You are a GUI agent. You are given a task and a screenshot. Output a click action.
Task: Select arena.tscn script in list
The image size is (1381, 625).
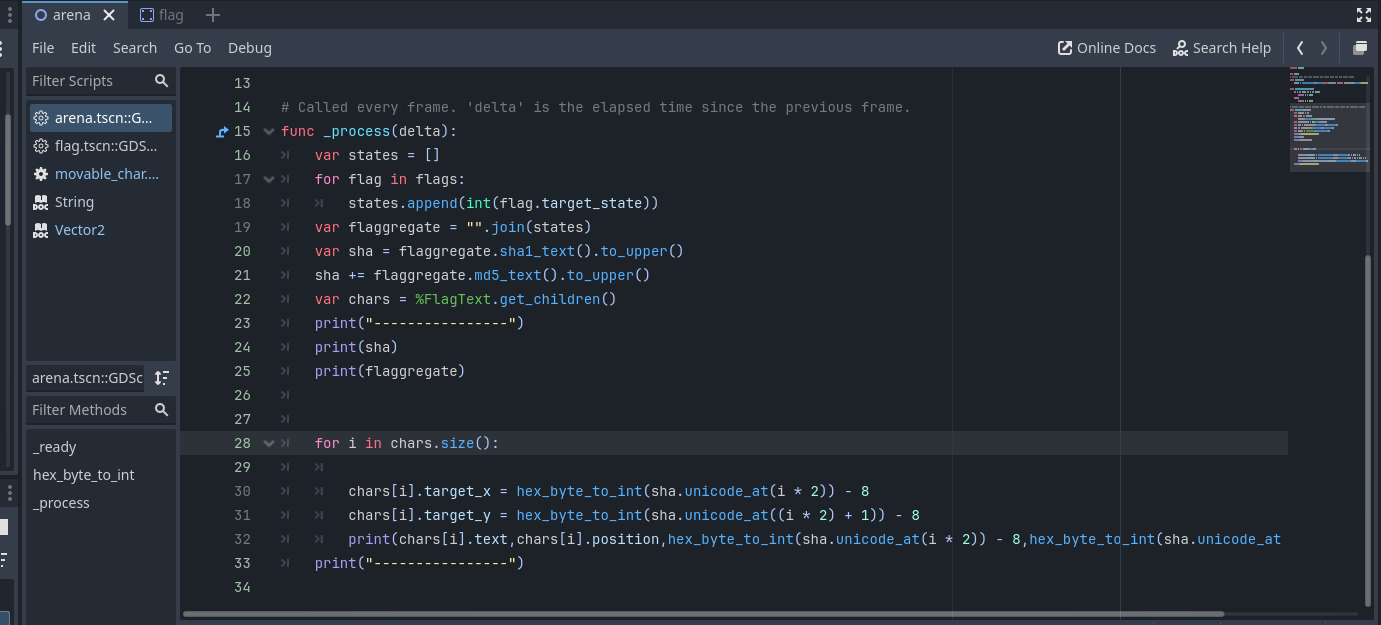[x=100, y=118]
